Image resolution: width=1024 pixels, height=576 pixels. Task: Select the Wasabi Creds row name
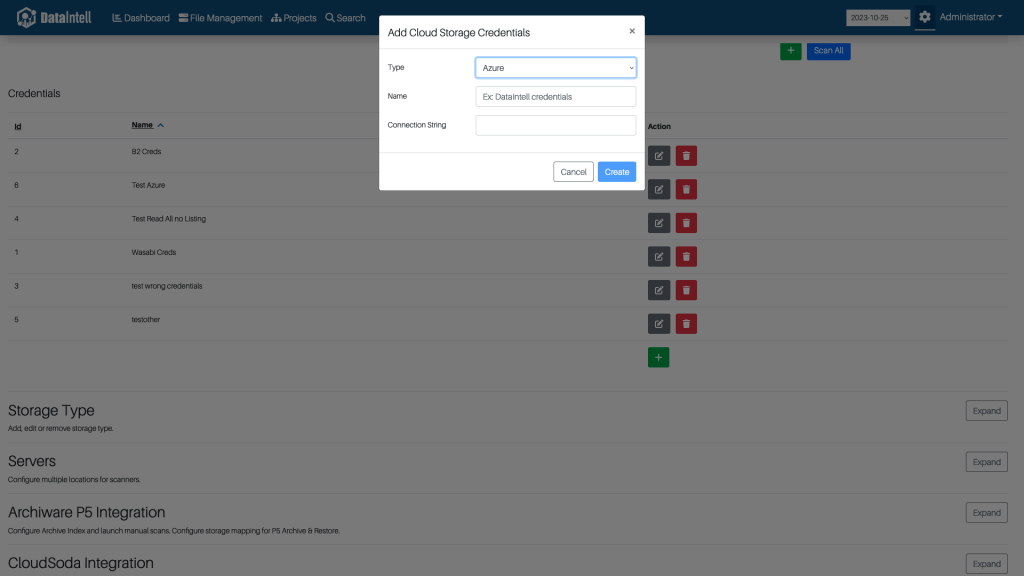pyautogui.click(x=153, y=253)
